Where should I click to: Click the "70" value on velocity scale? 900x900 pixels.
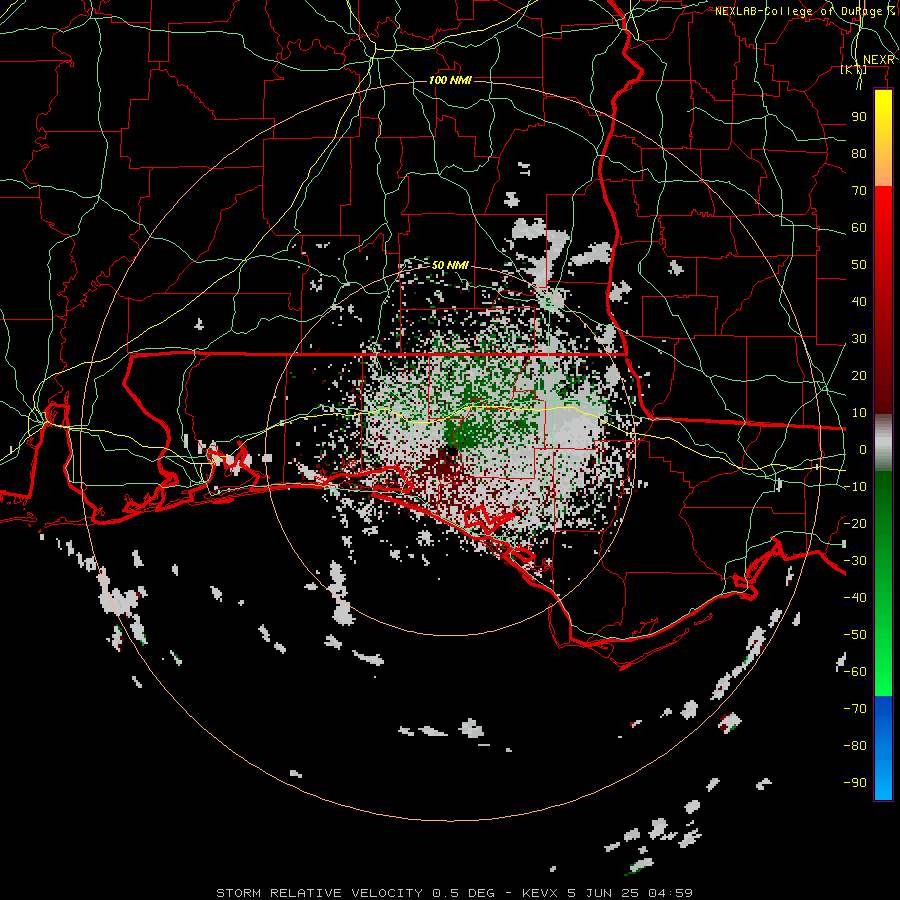pos(859,191)
